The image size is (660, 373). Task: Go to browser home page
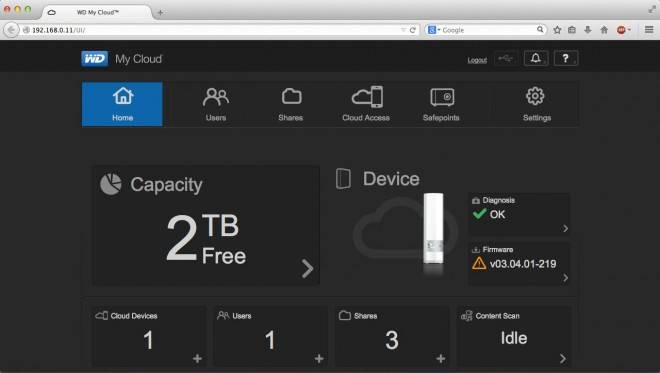pyautogui.click(x=604, y=30)
